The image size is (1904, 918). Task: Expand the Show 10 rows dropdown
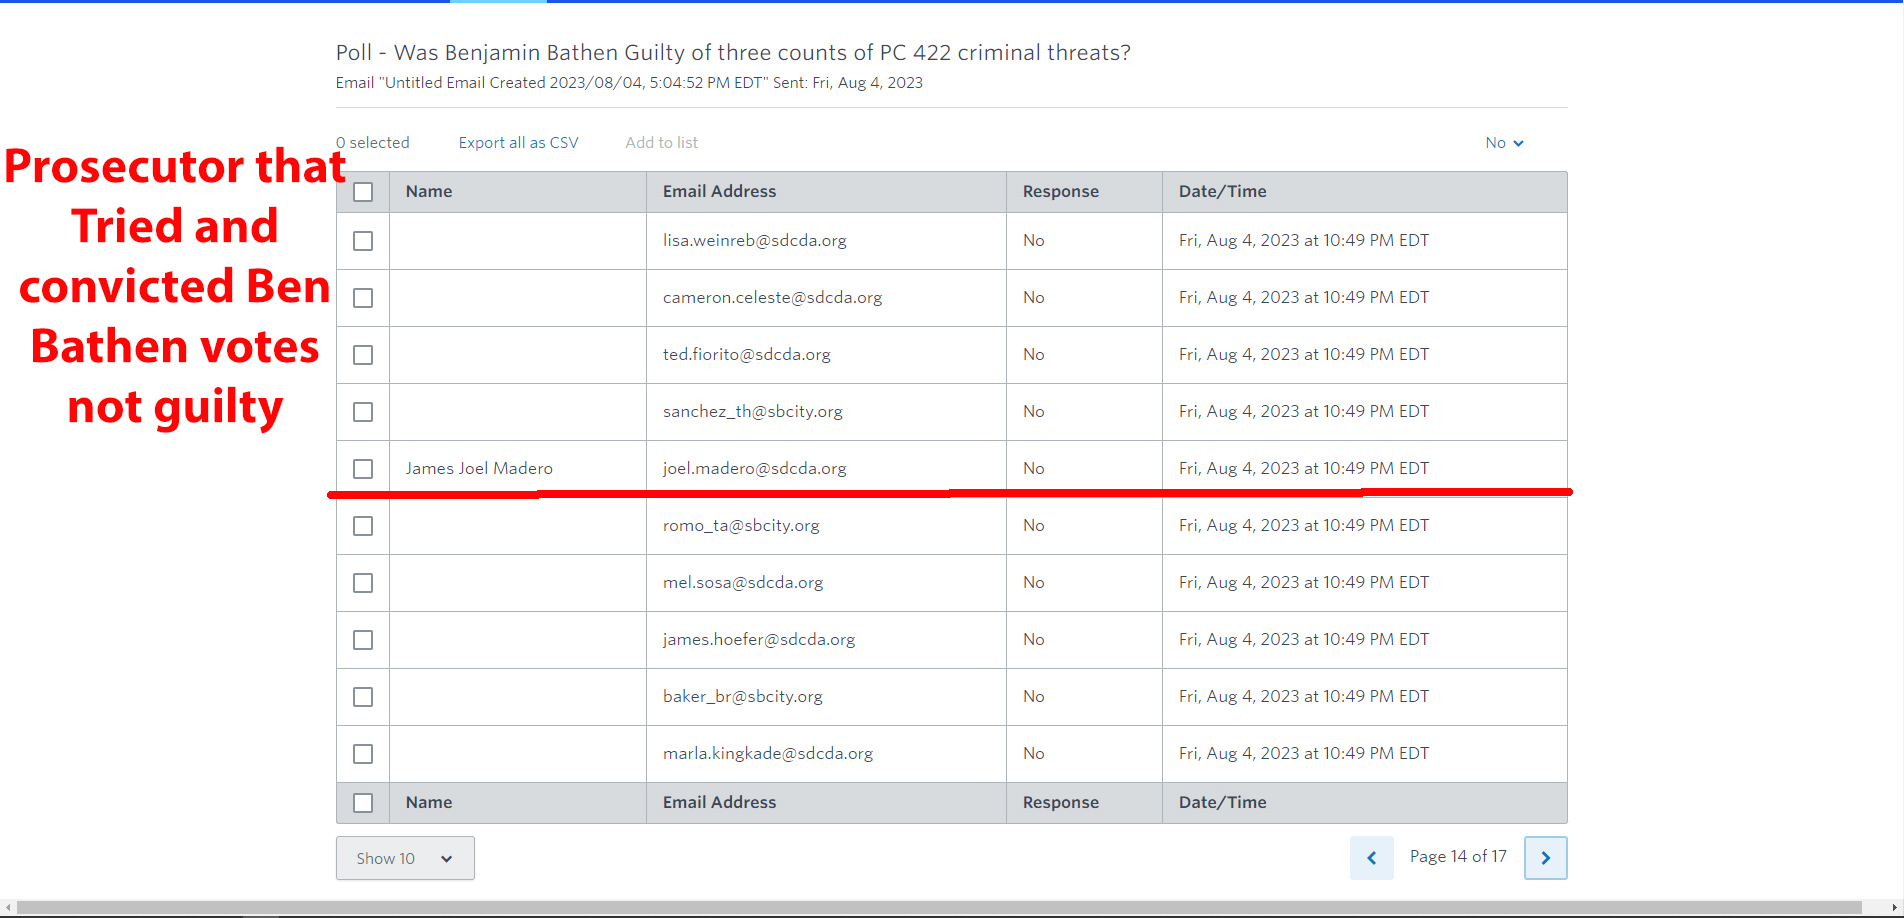(405, 858)
